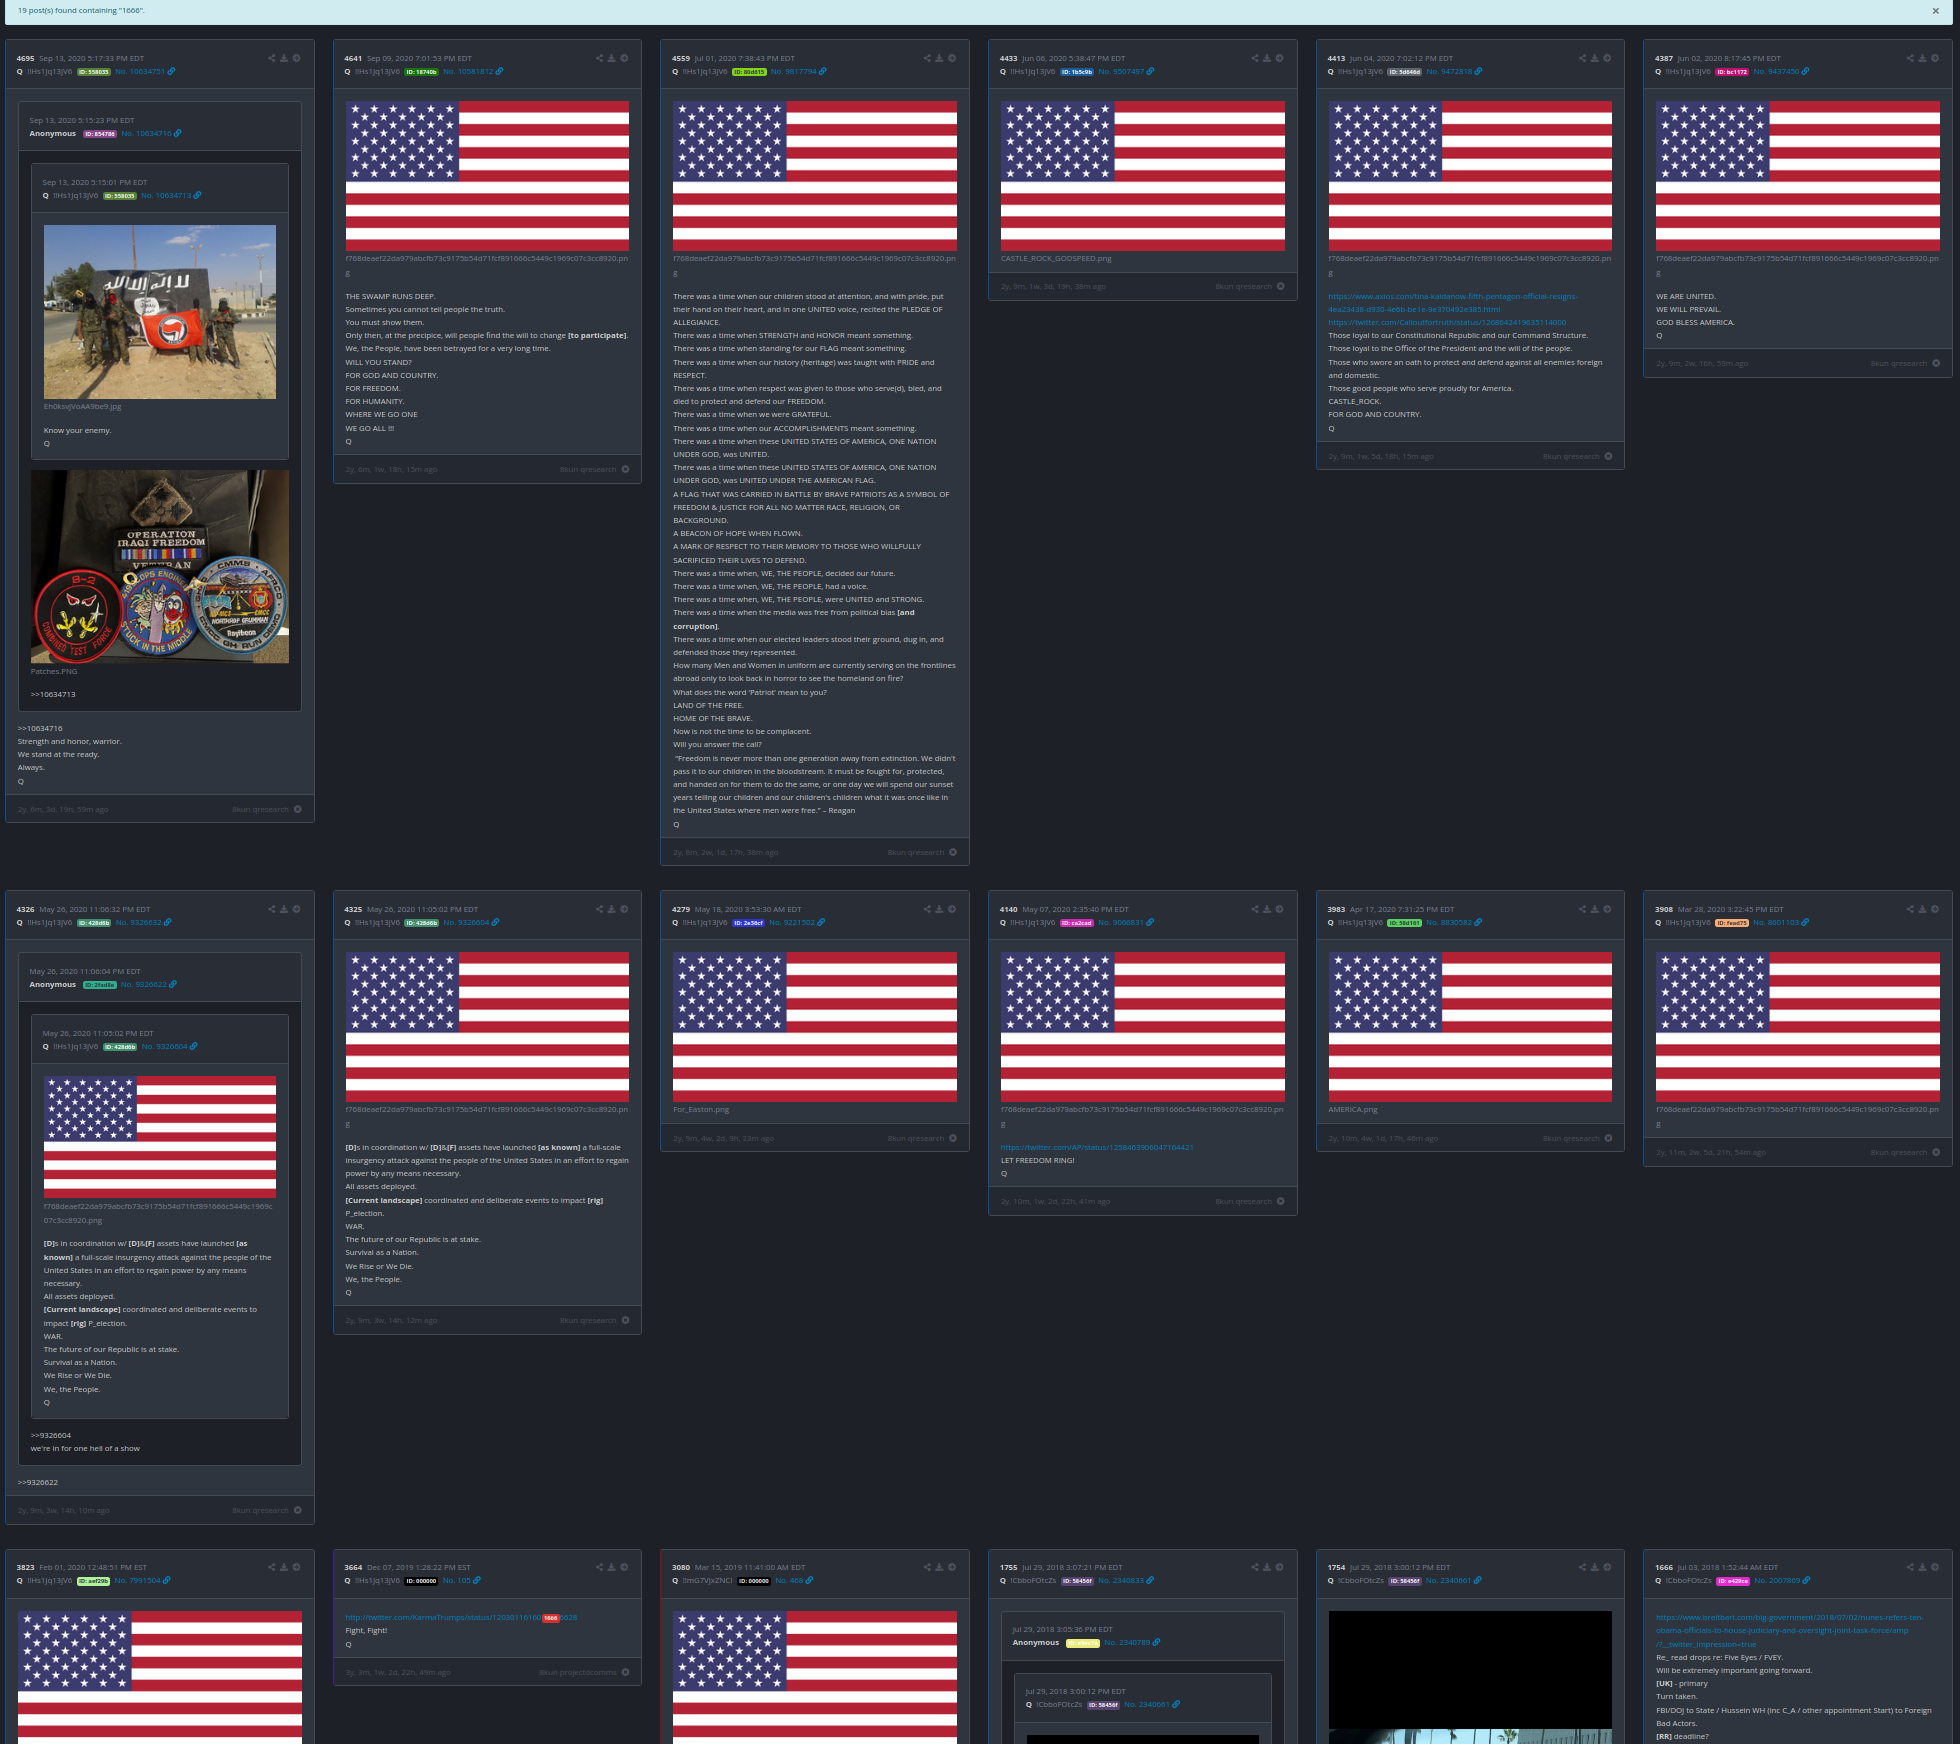Open '8kun qresearch' source link of post 4140

(1243, 1201)
